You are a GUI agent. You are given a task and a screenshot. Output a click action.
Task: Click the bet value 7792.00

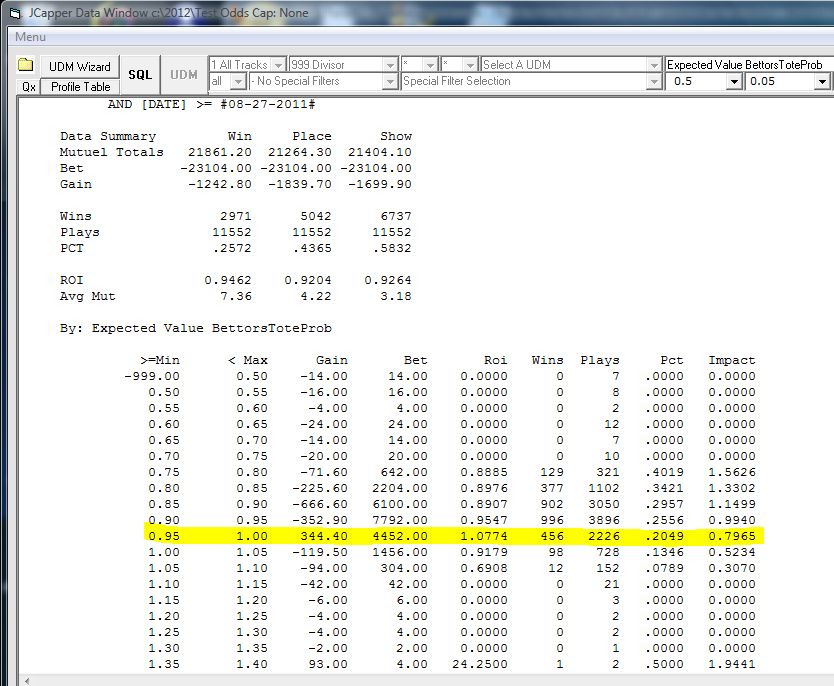(400, 520)
